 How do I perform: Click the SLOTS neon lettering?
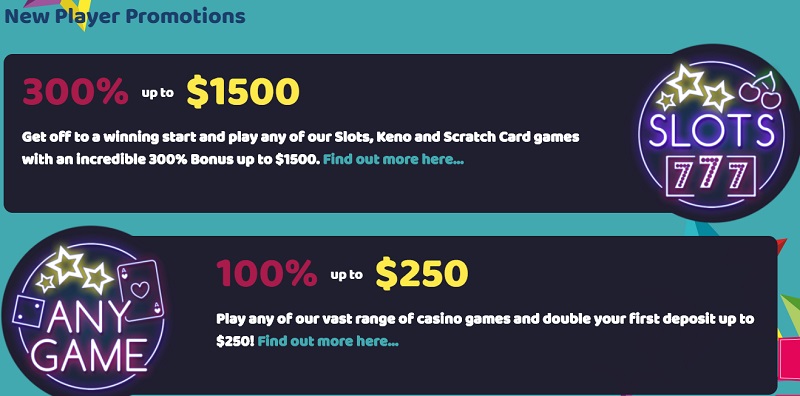[x=712, y=130]
